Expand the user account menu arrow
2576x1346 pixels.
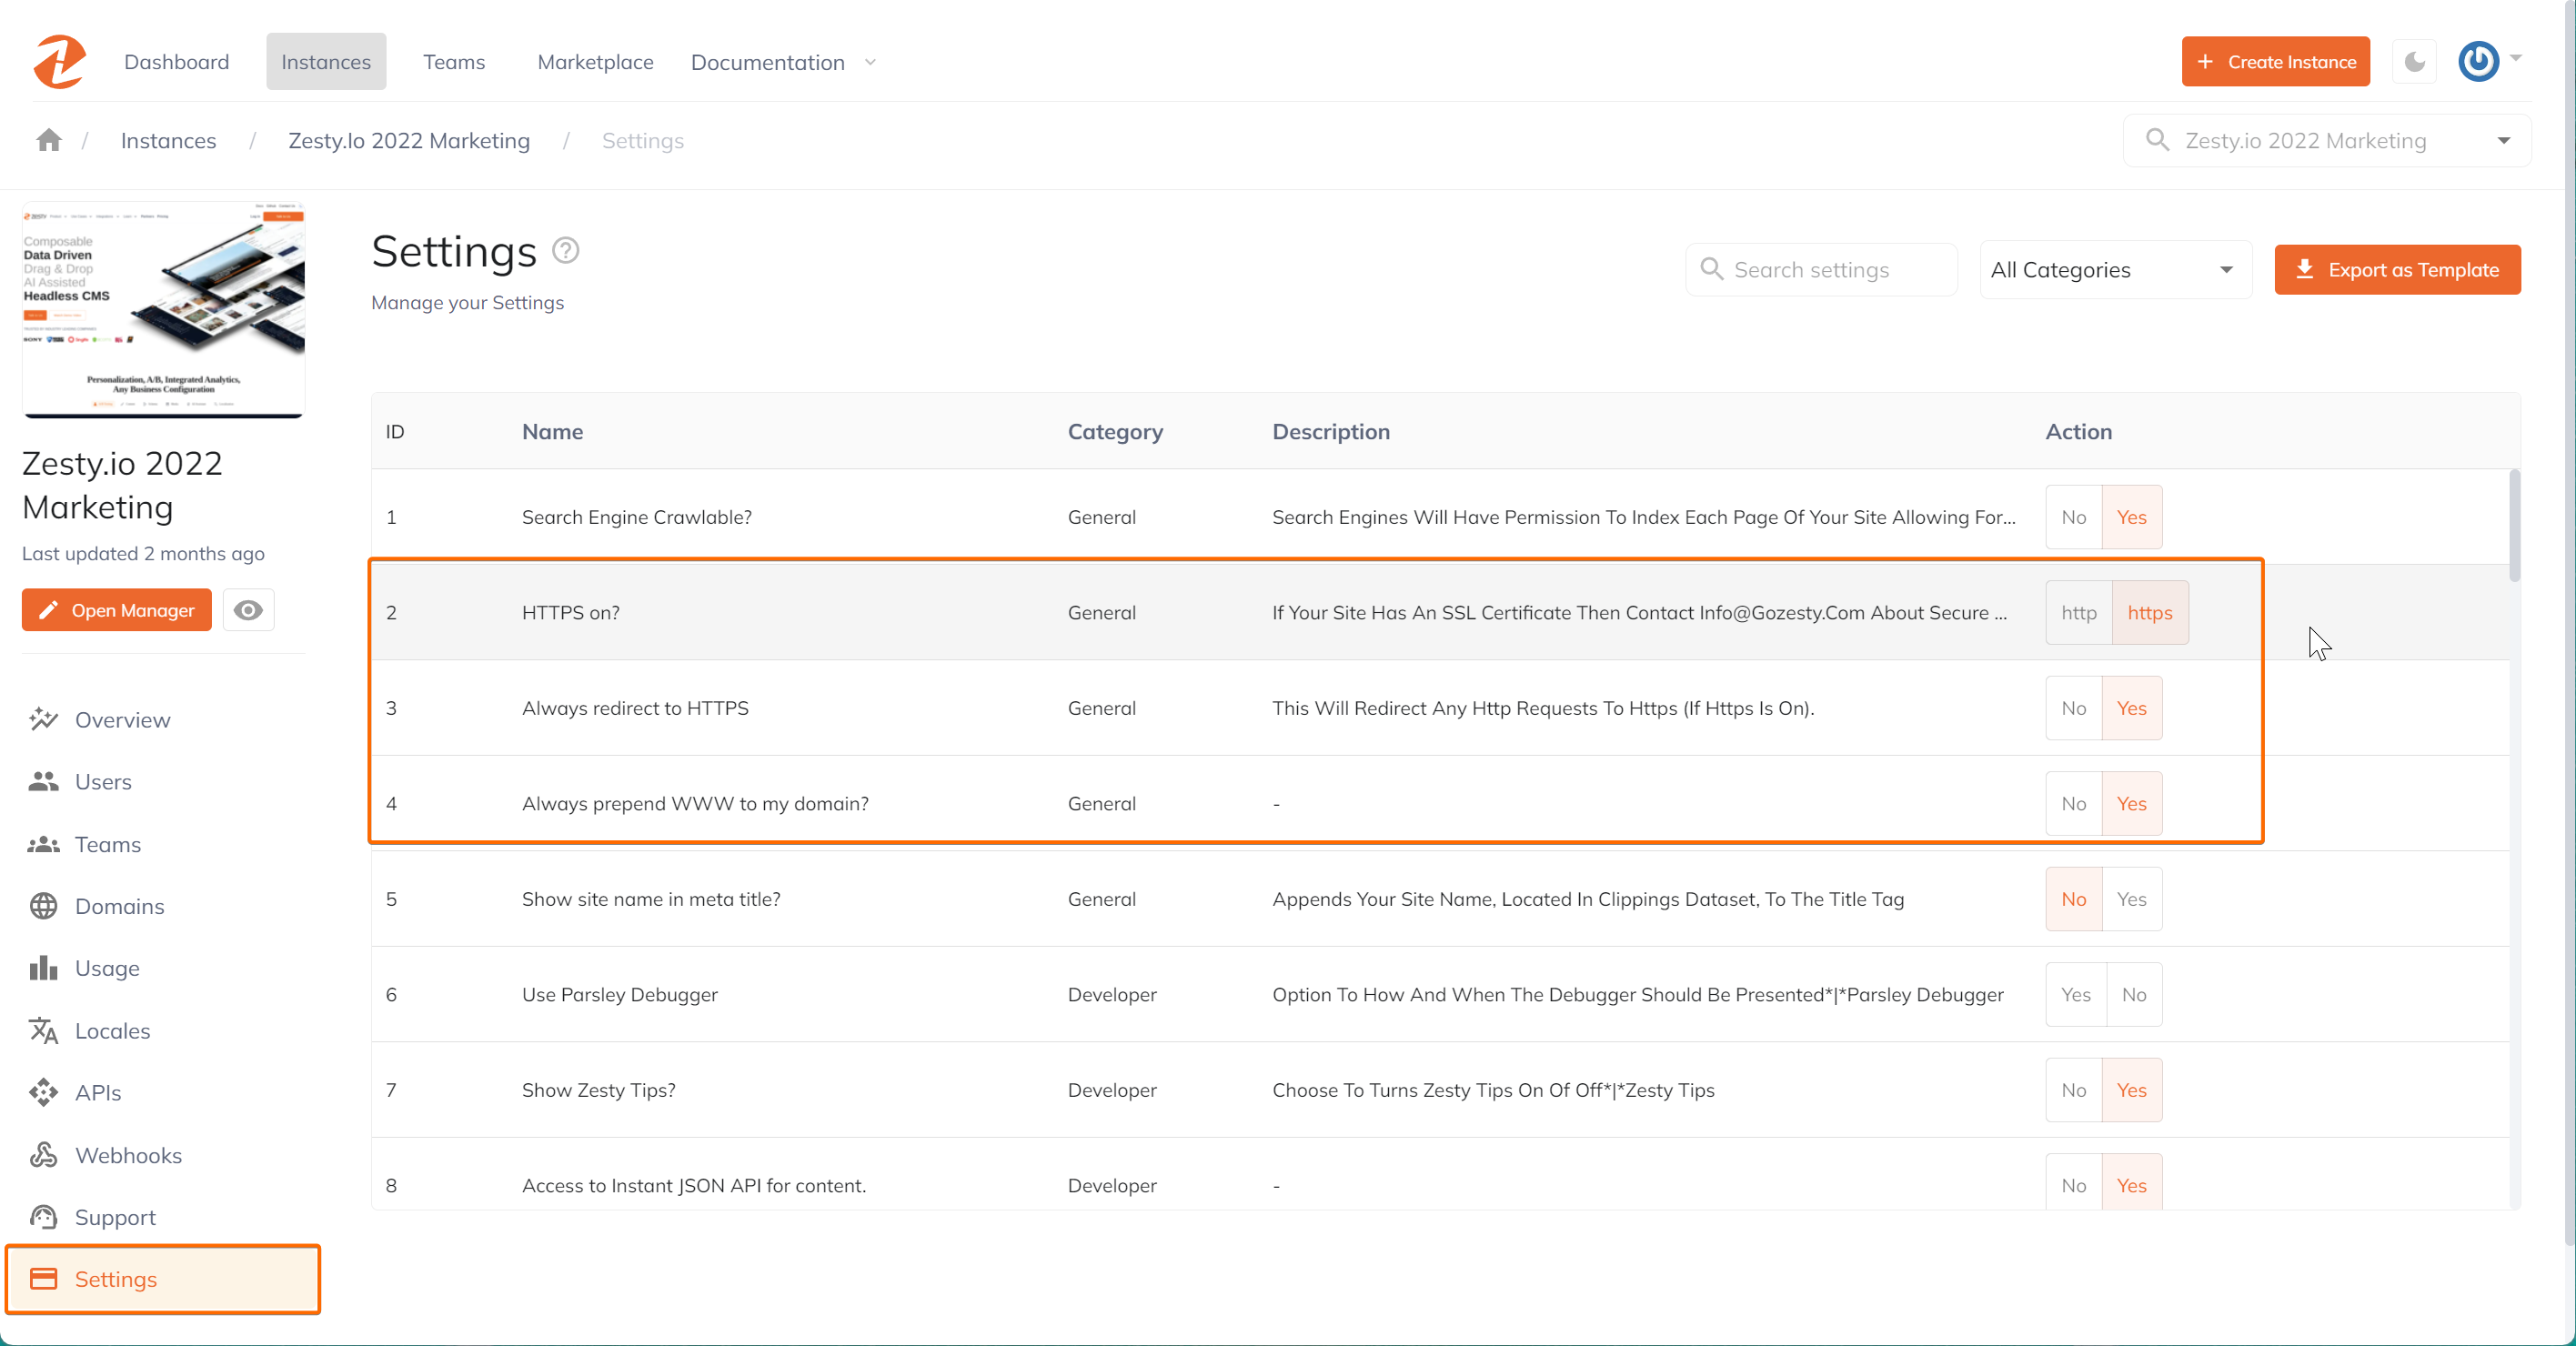2516,58
